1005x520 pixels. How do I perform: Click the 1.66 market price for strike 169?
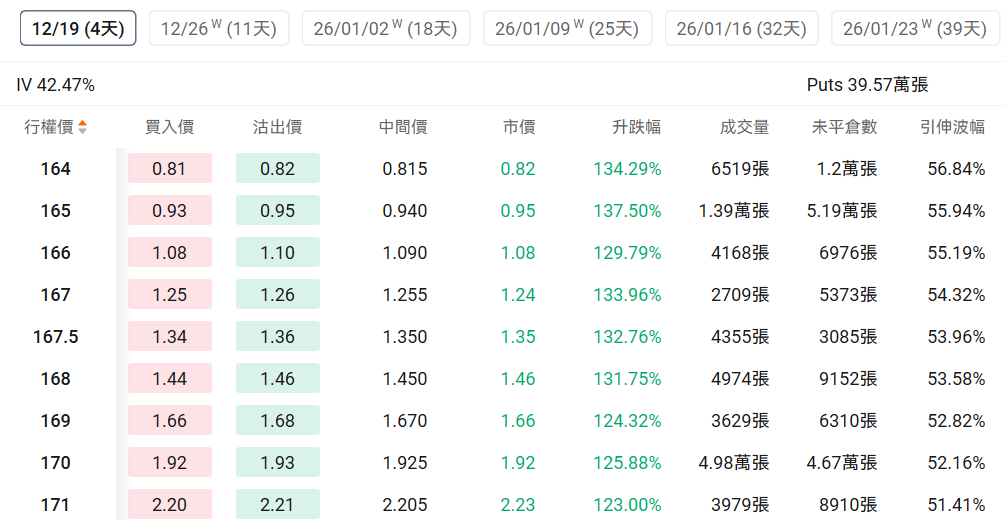[518, 421]
